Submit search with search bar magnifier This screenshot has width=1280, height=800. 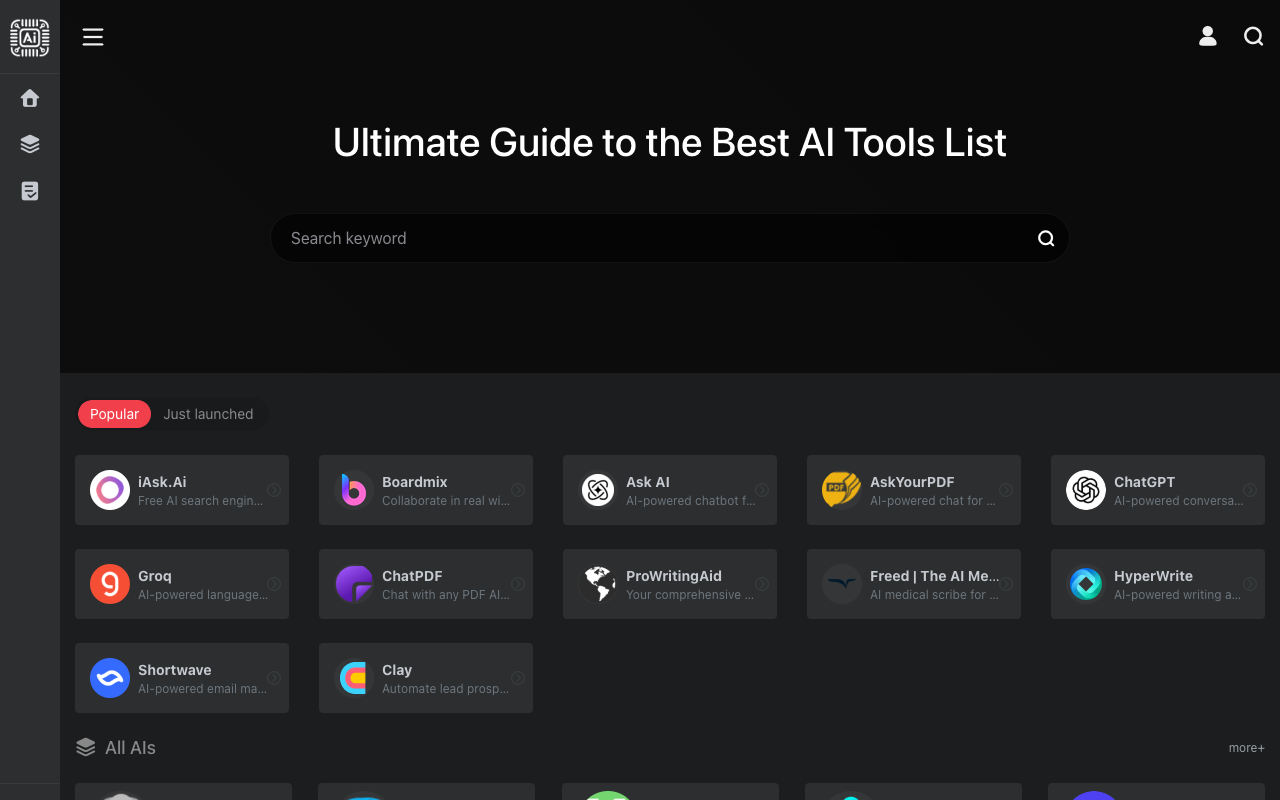pos(1046,238)
